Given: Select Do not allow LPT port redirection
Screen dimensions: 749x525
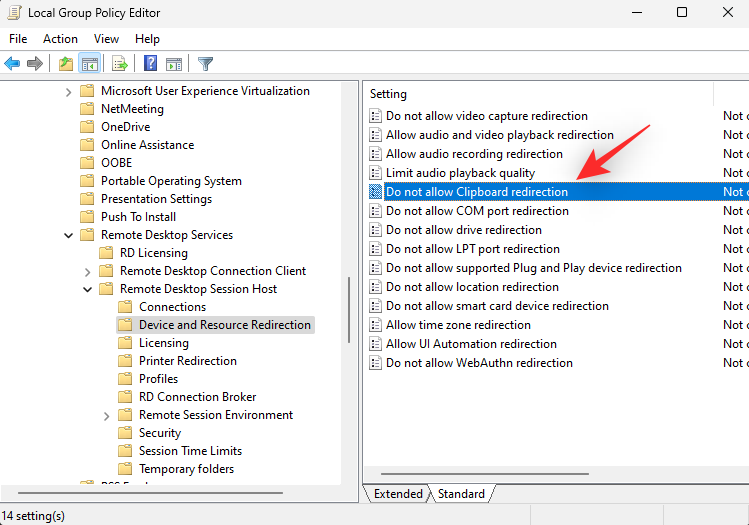Looking at the screenshot, I should click(x=472, y=249).
